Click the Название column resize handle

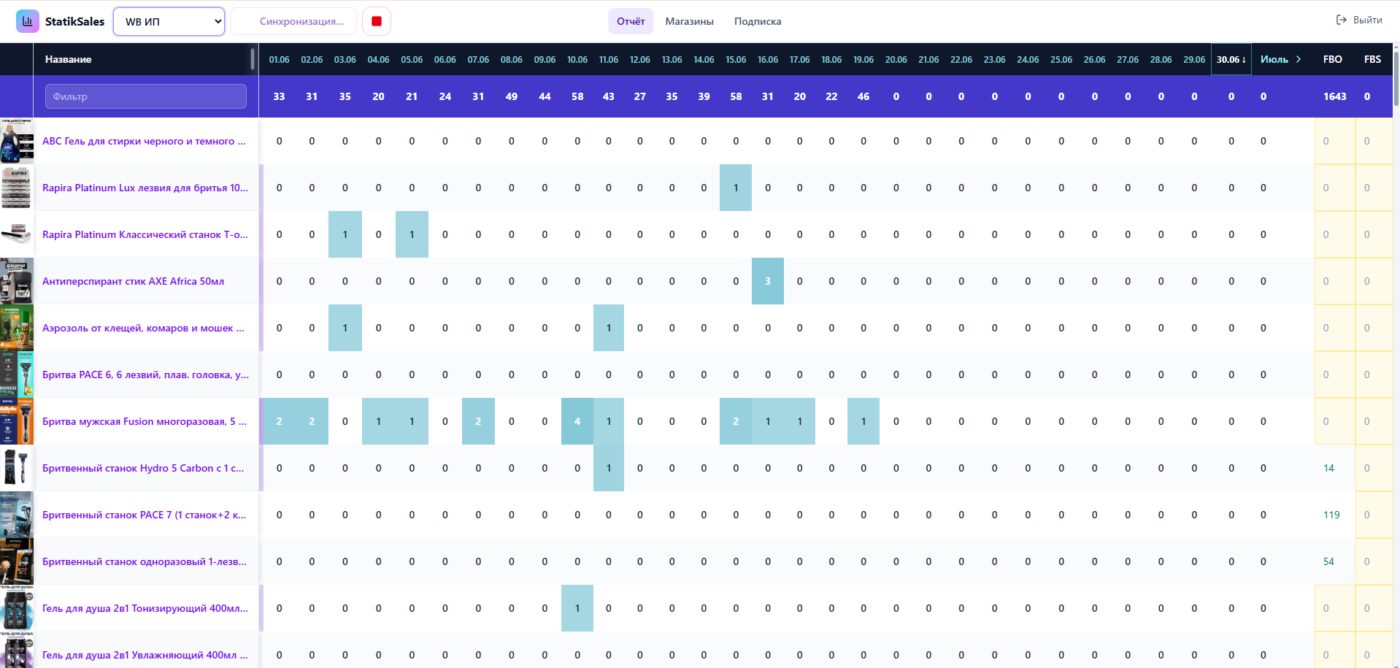point(253,60)
